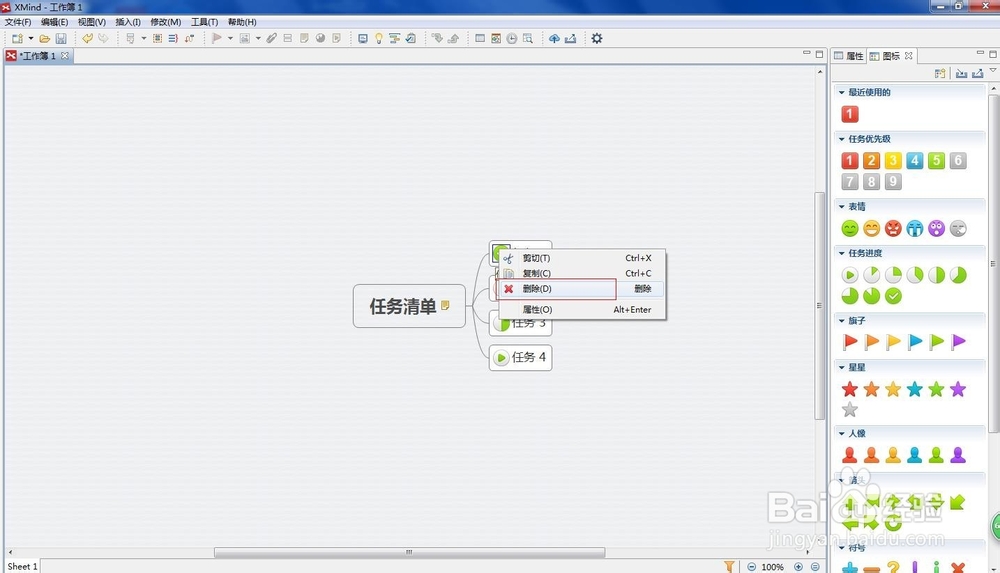
Task: Click the gear settings toolbar icon
Action: [x=596, y=38]
